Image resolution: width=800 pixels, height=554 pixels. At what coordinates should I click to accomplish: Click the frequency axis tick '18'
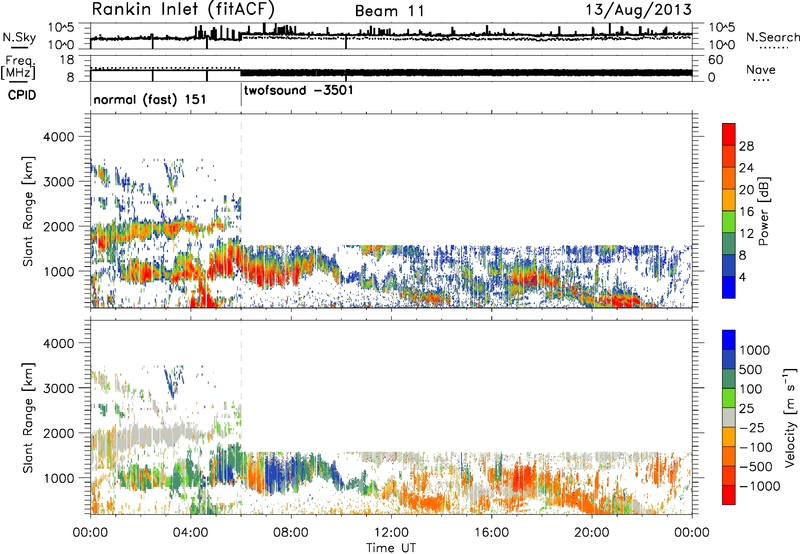coord(67,60)
